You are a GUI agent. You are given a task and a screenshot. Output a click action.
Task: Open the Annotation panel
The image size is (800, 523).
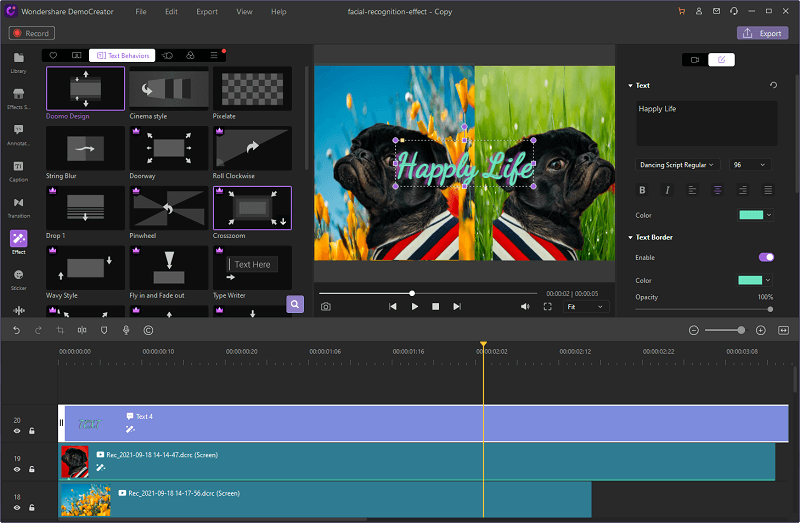[18, 135]
